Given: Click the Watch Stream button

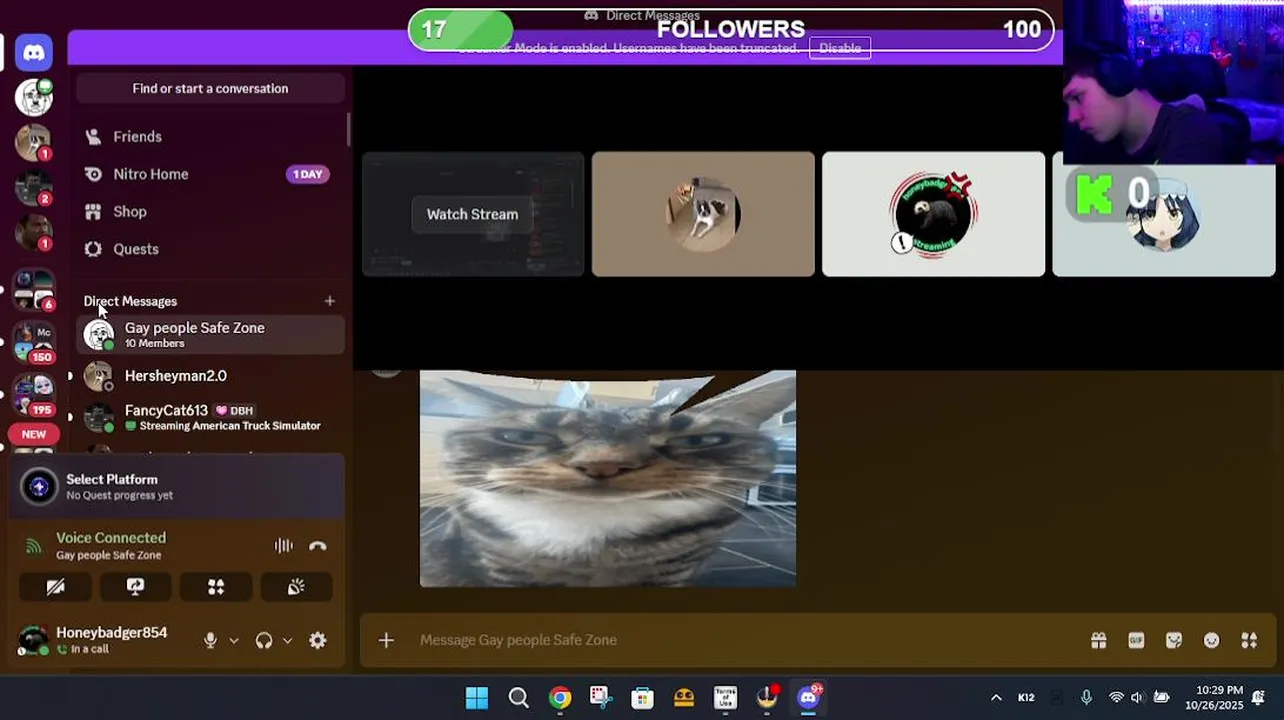Looking at the screenshot, I should (472, 214).
